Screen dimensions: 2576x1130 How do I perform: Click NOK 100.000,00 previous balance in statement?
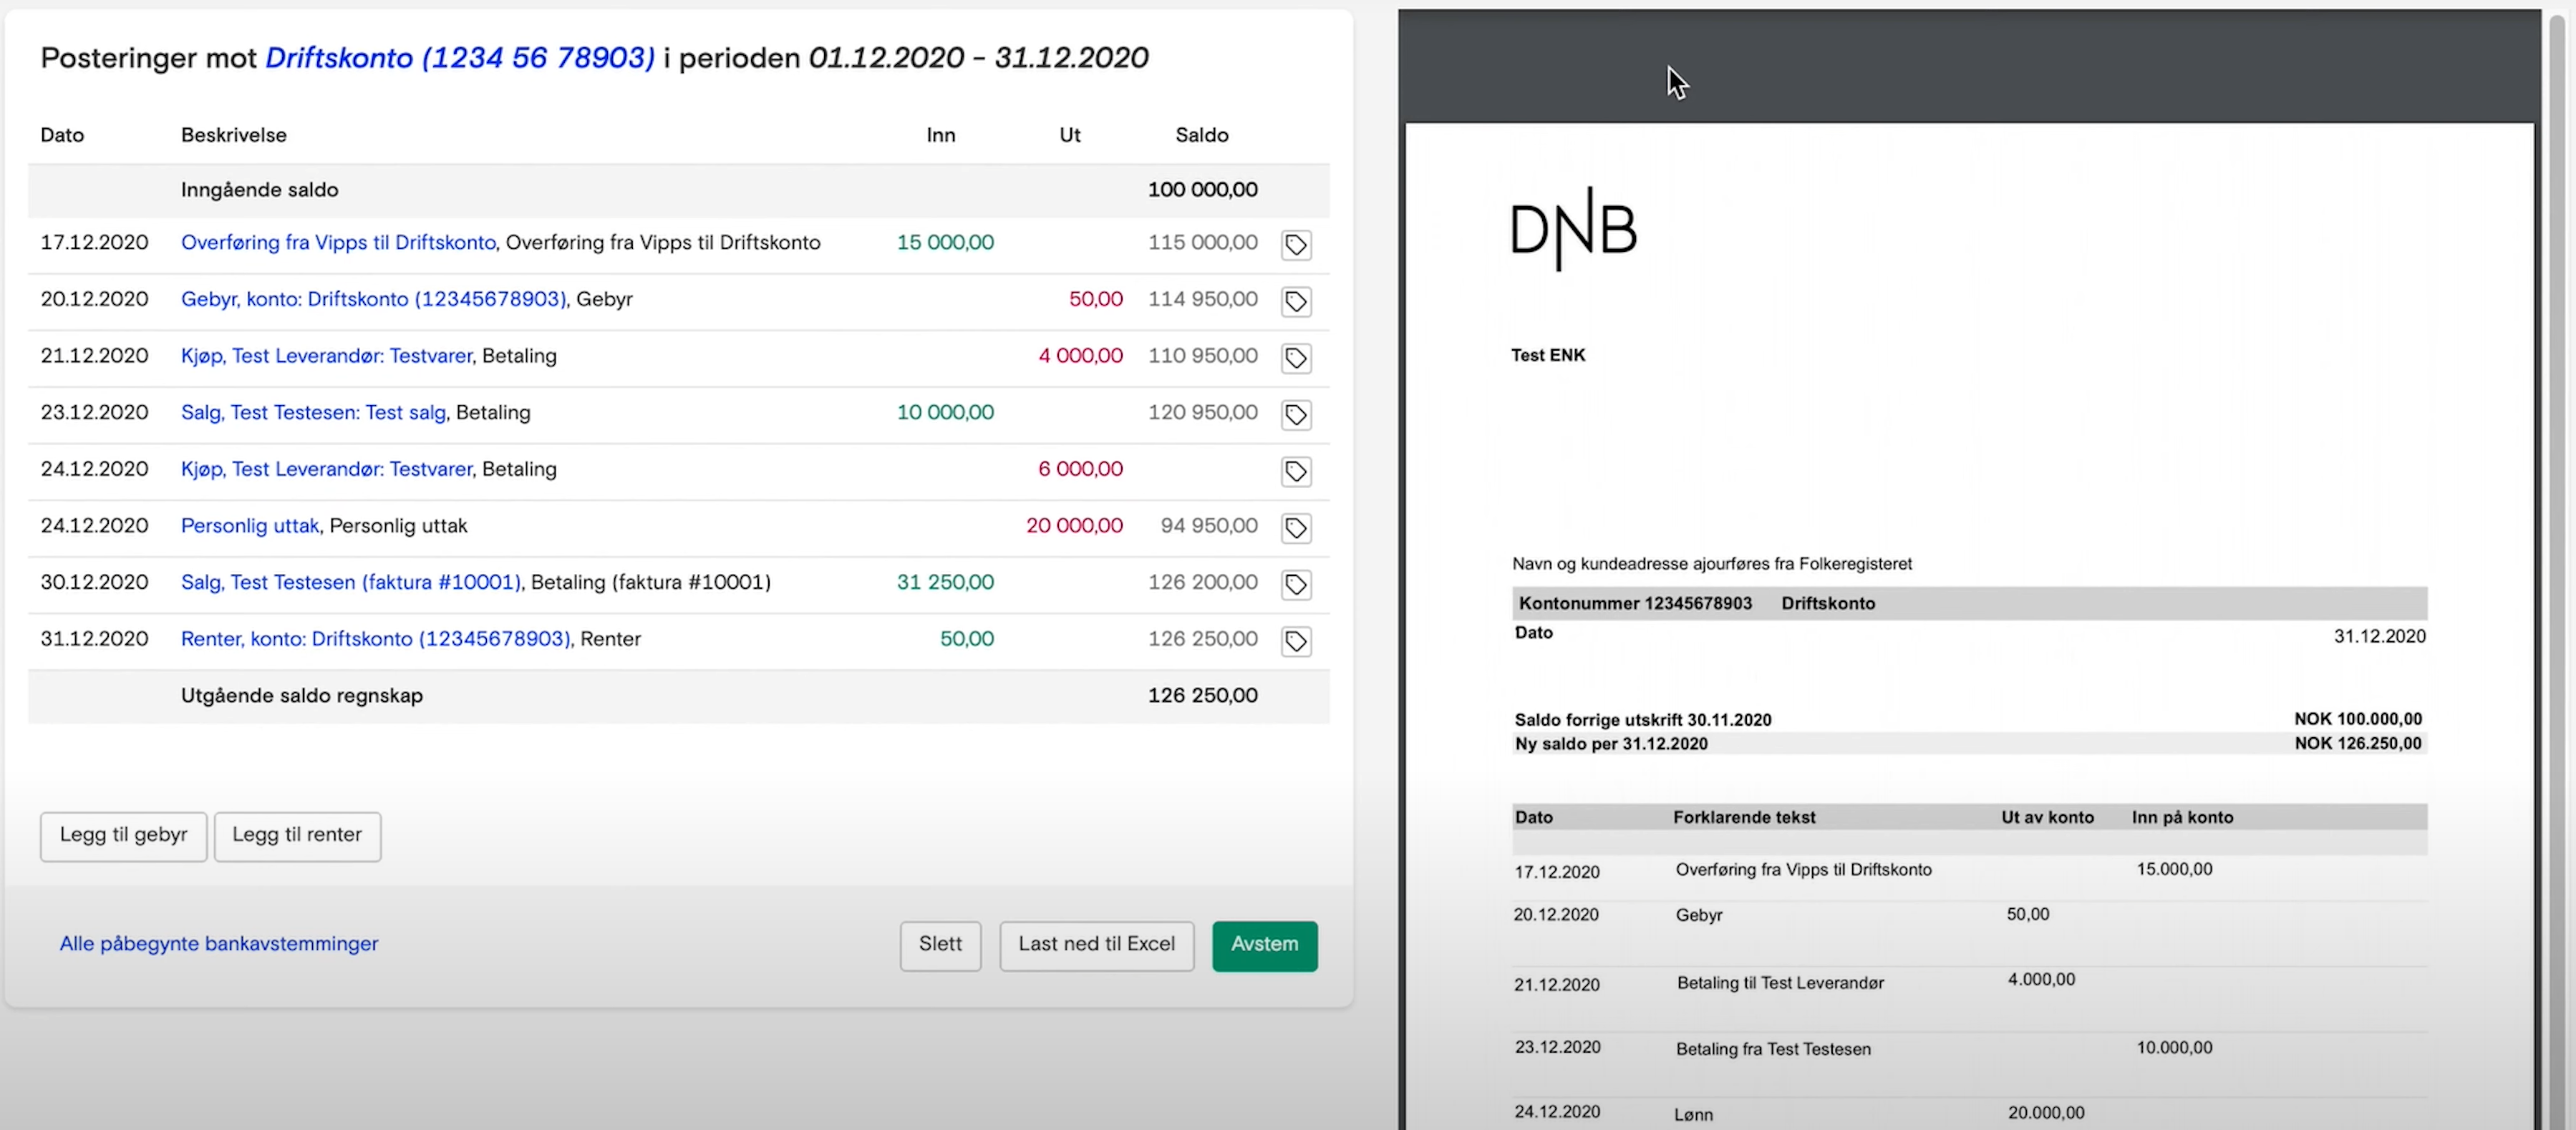tap(2357, 719)
